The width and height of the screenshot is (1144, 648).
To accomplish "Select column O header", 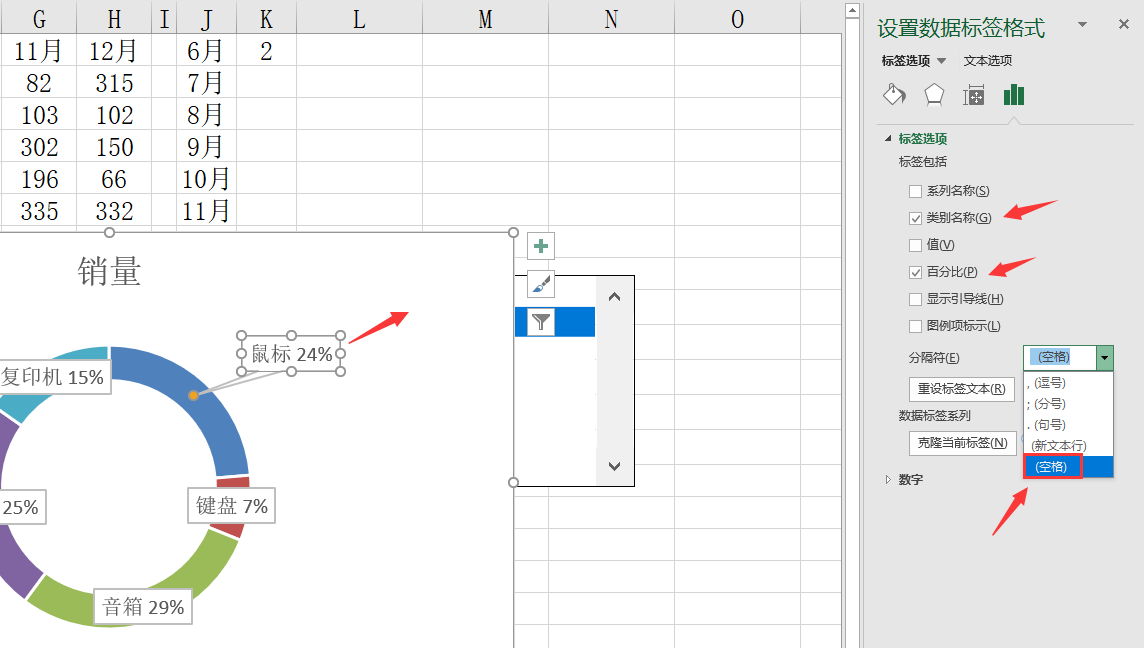I will (x=738, y=20).
